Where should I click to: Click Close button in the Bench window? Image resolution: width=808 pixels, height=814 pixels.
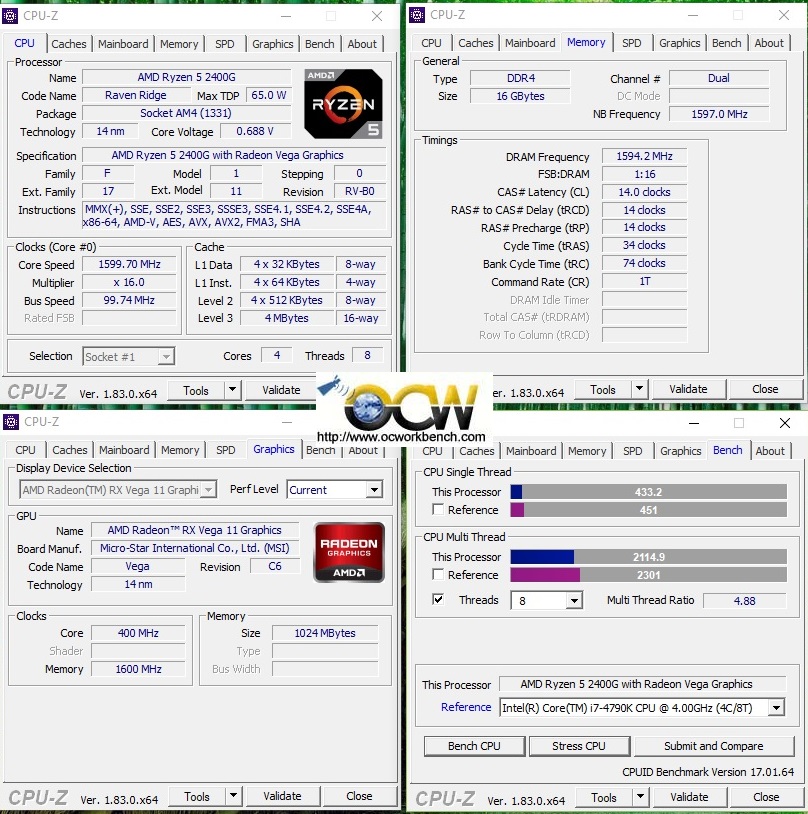(766, 797)
